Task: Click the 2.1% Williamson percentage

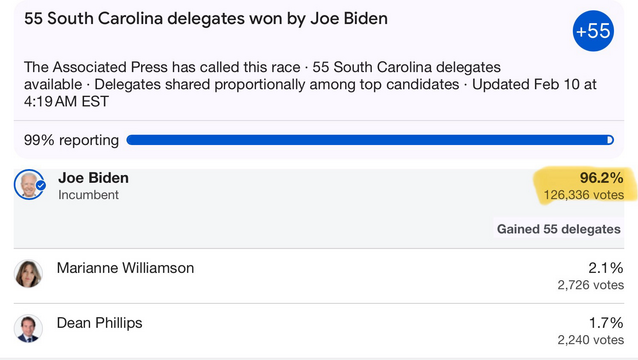Action: click(x=605, y=268)
